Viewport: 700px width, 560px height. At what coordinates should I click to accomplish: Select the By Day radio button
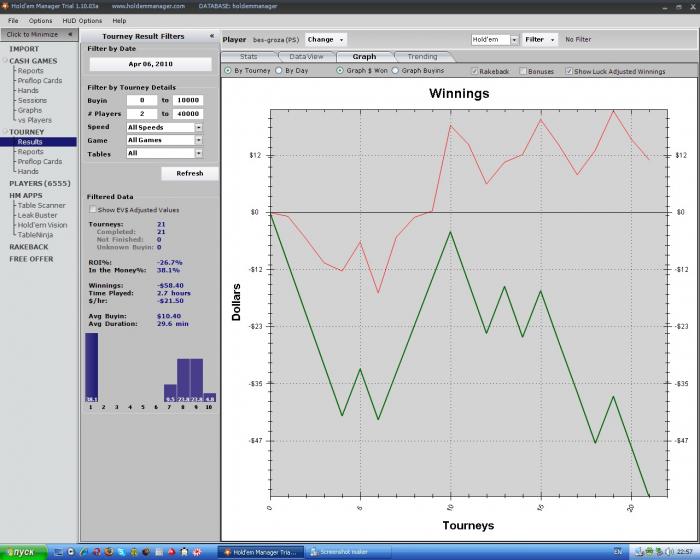click(x=279, y=71)
